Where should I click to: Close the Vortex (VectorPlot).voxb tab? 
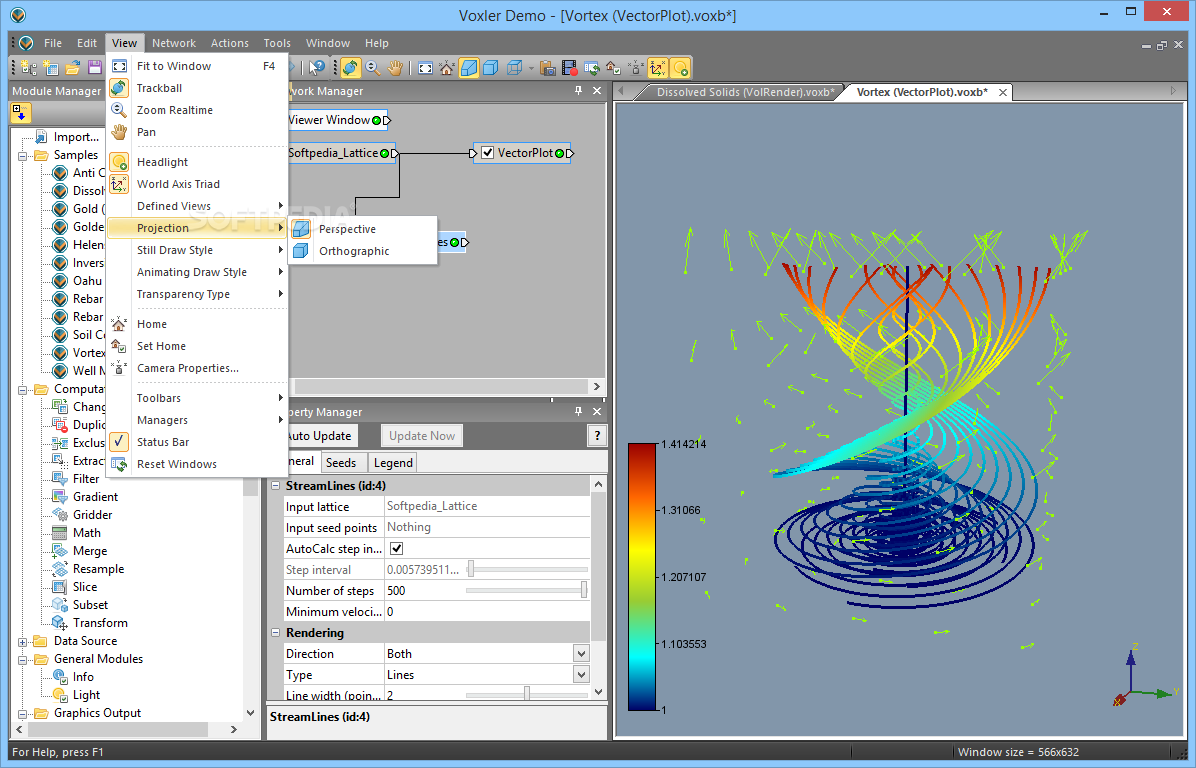[x=1003, y=92]
